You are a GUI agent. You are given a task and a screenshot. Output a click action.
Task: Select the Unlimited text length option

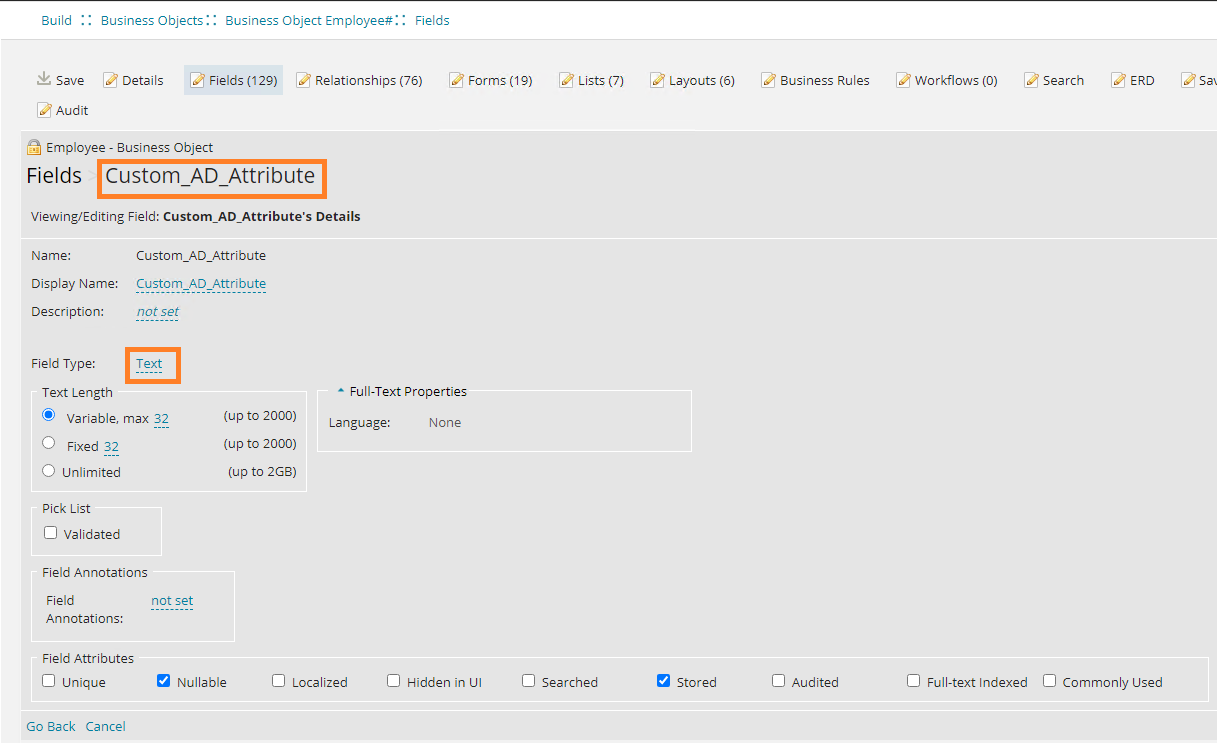coord(48,470)
